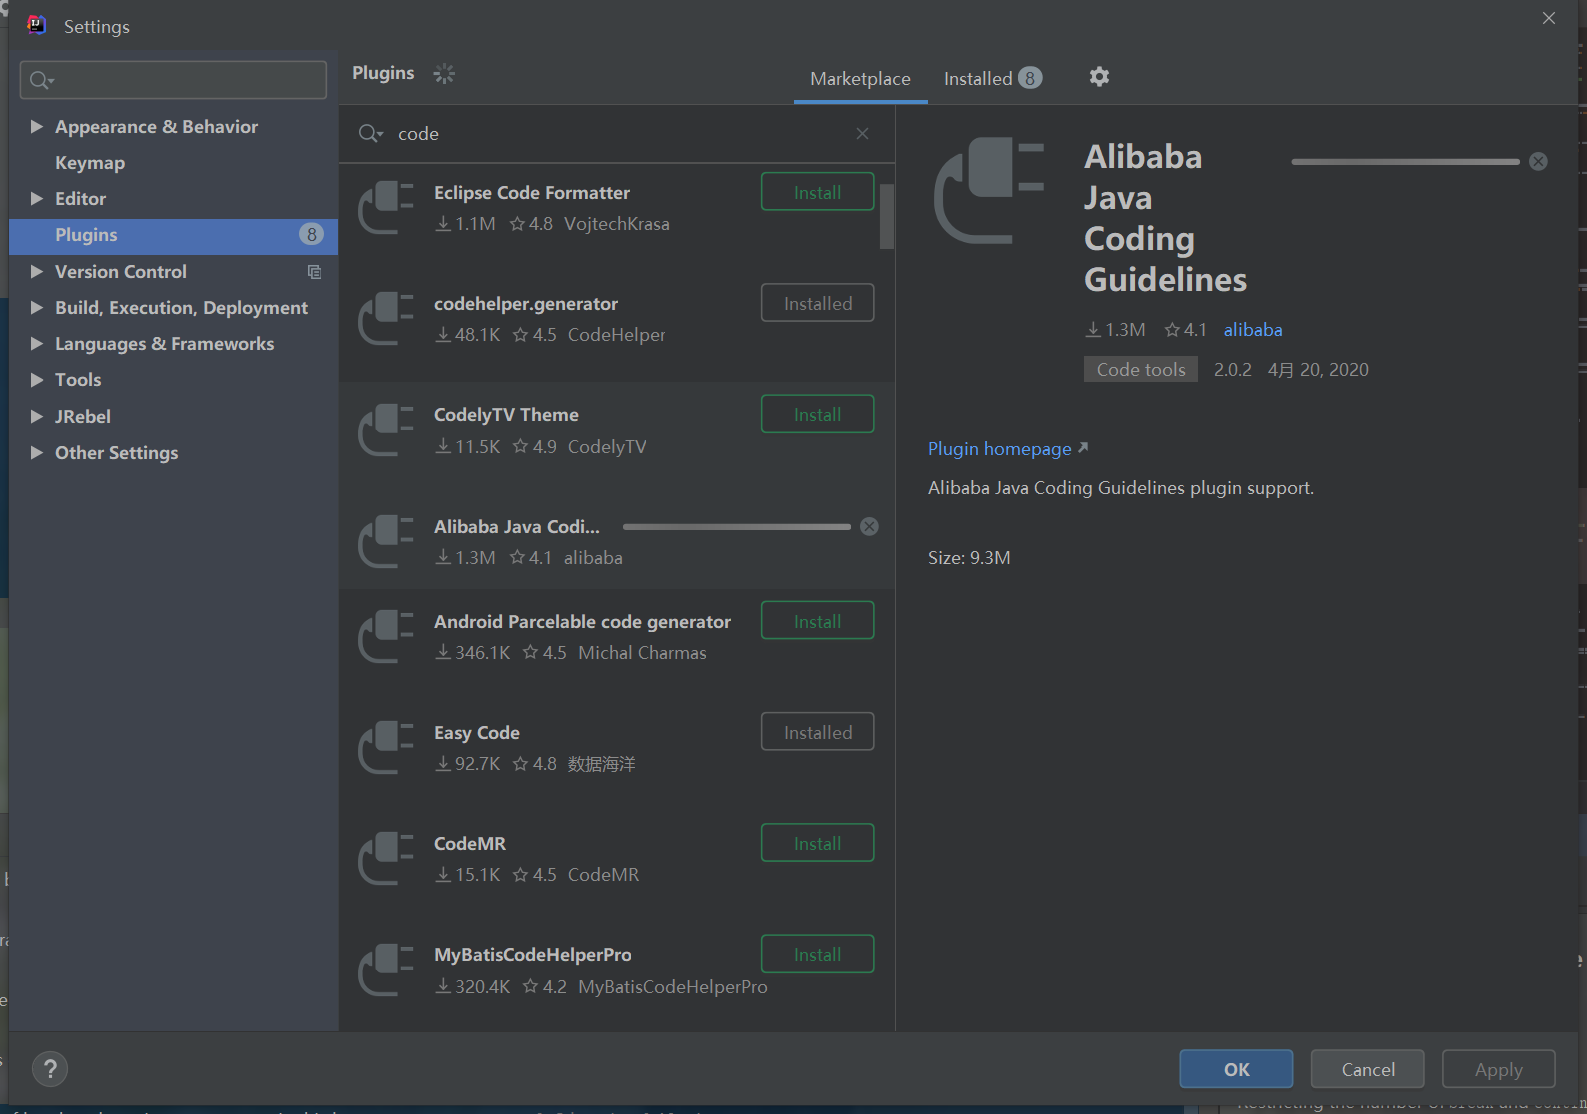Select the CodeMR plugin title

click(x=470, y=843)
